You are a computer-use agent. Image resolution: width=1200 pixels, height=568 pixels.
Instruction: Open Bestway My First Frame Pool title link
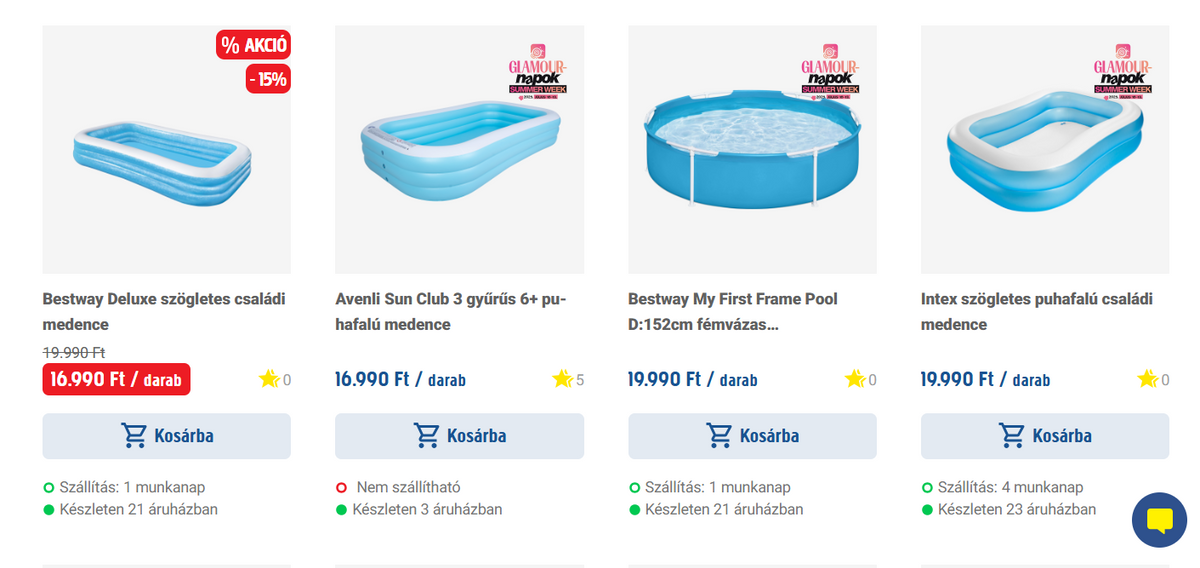pos(733,312)
